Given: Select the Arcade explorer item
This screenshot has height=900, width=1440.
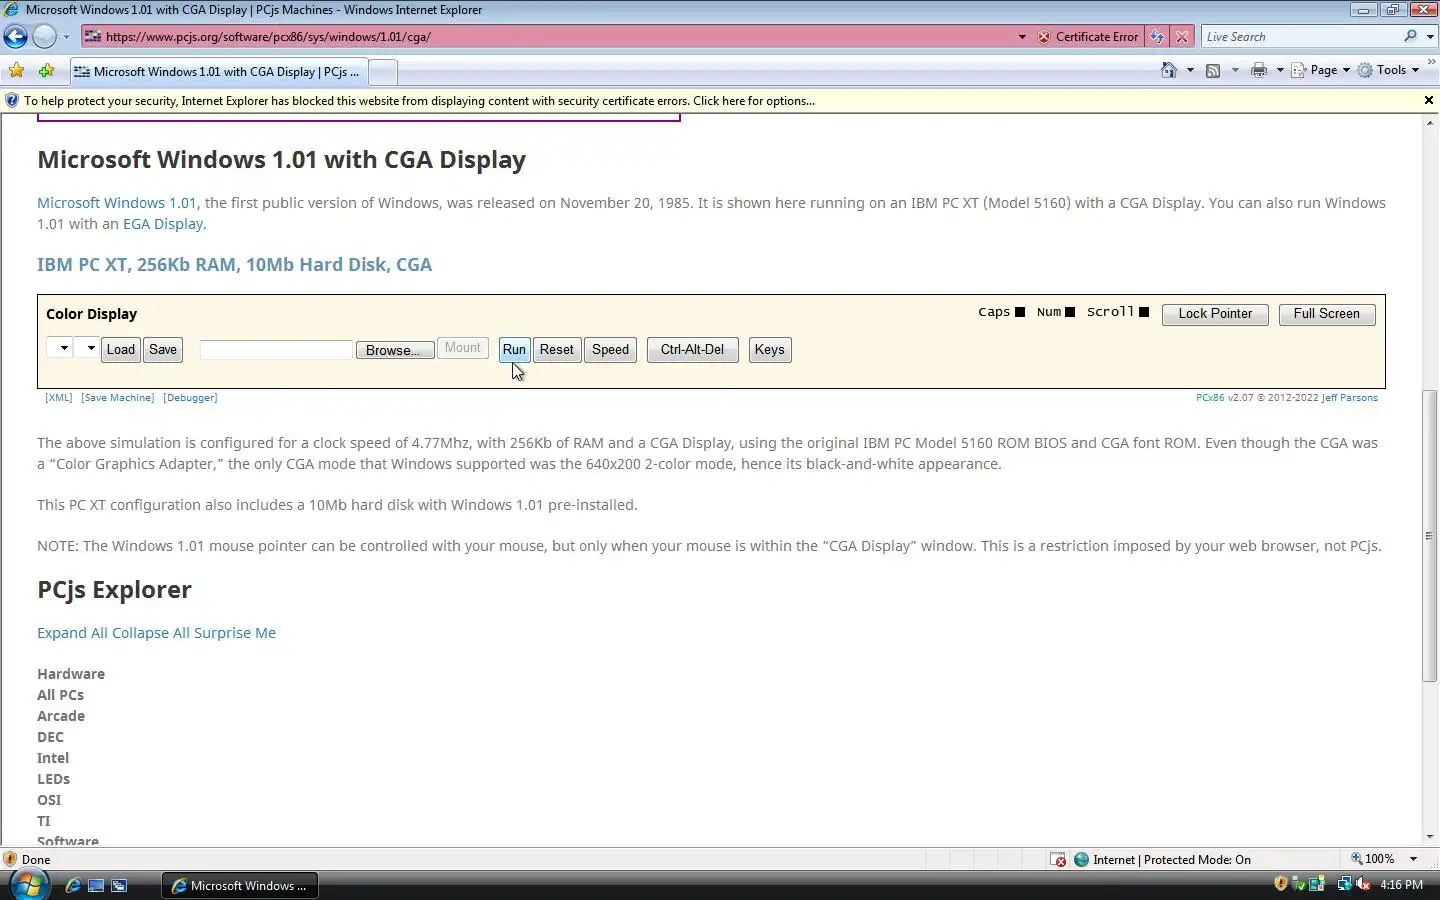Looking at the screenshot, I should (61, 716).
